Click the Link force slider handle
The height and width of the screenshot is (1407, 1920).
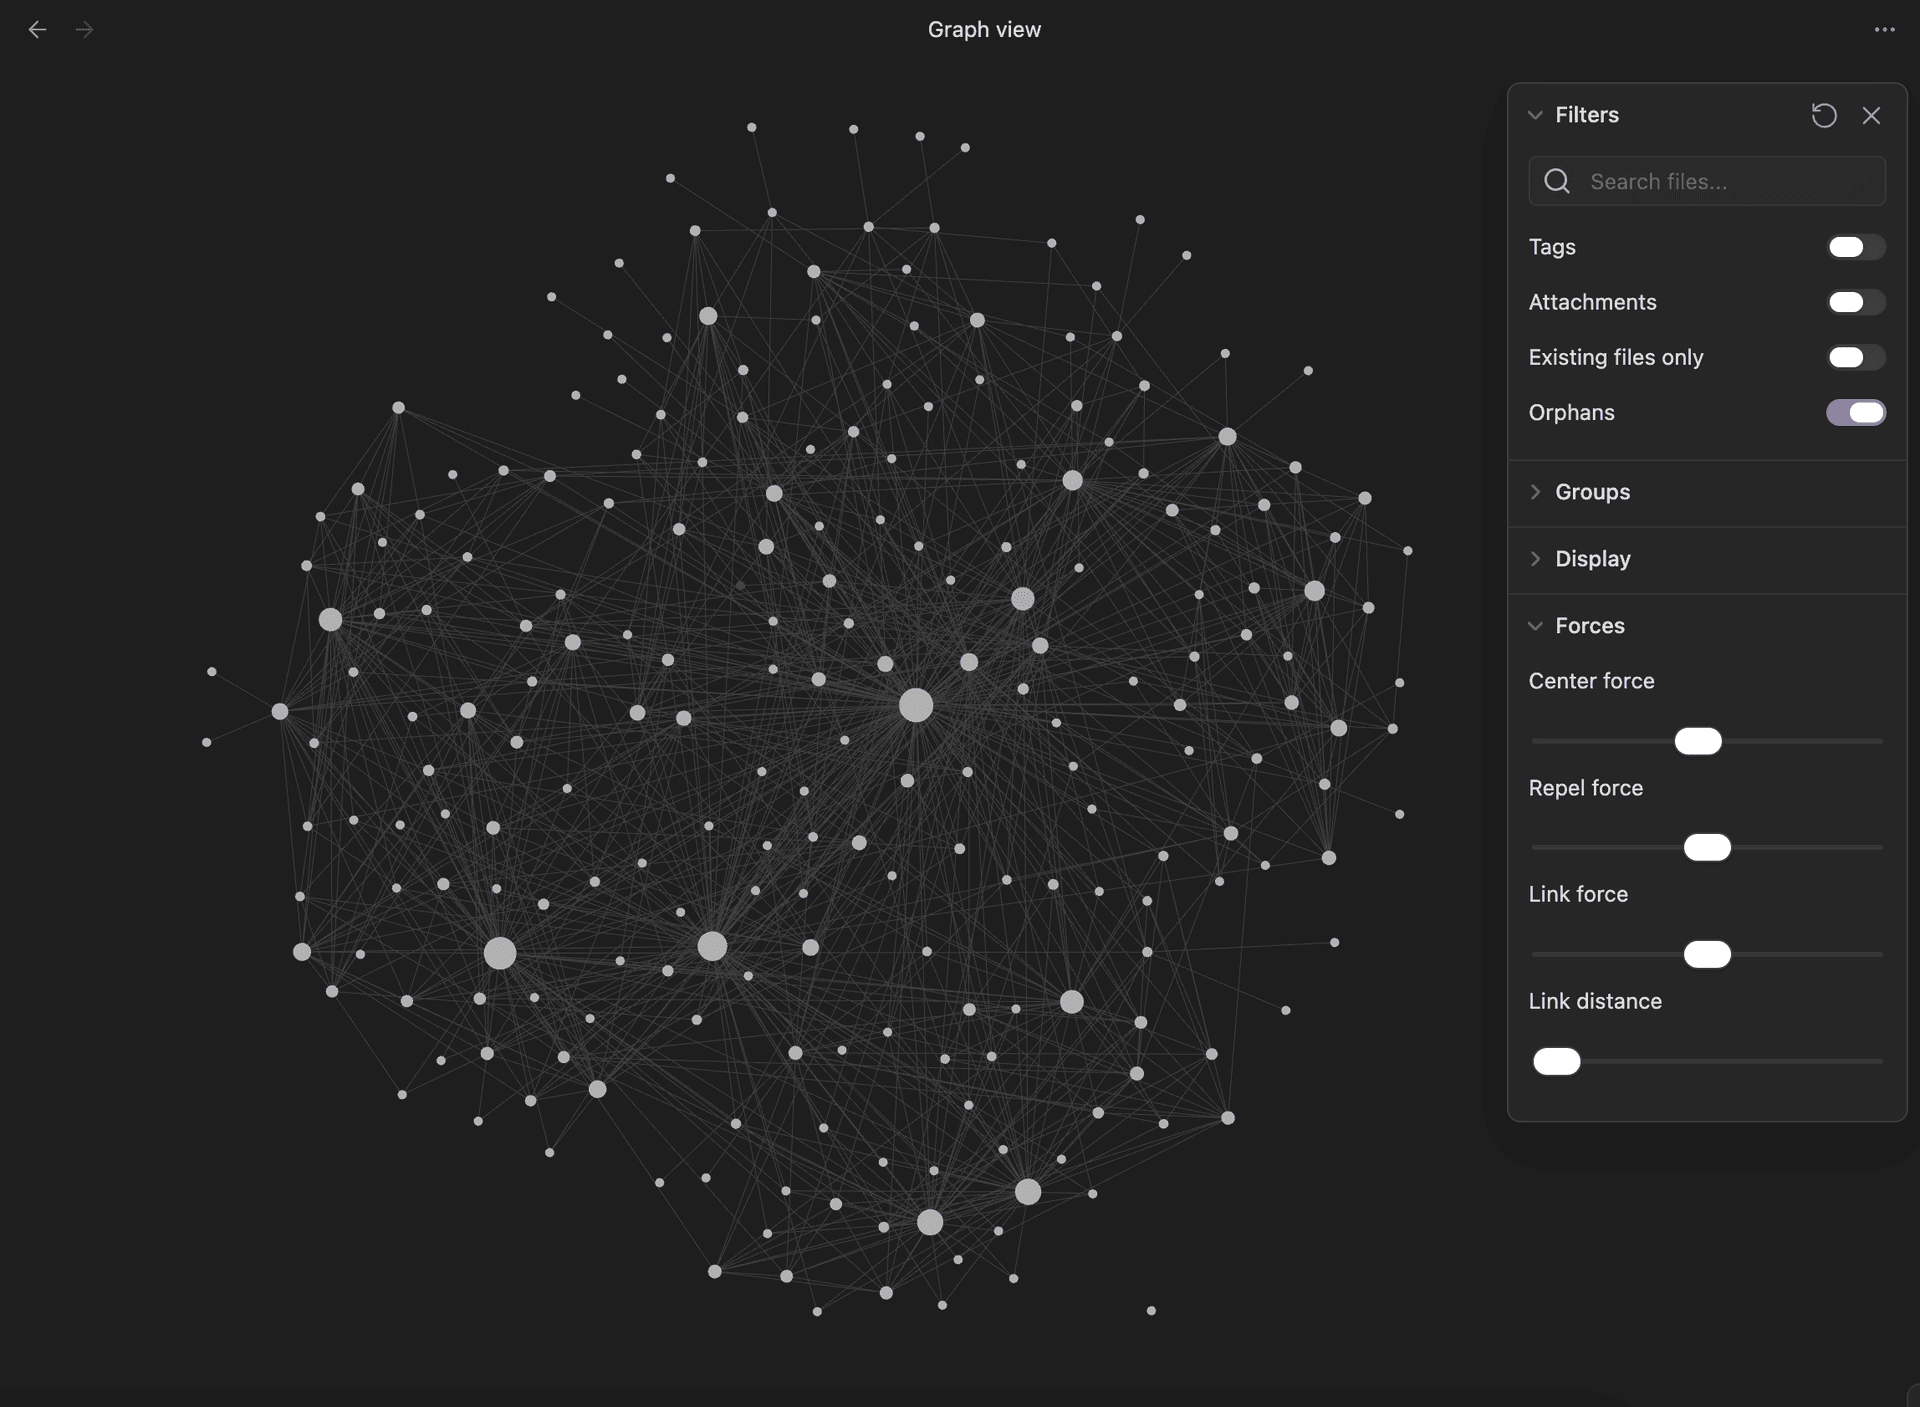click(x=1706, y=955)
